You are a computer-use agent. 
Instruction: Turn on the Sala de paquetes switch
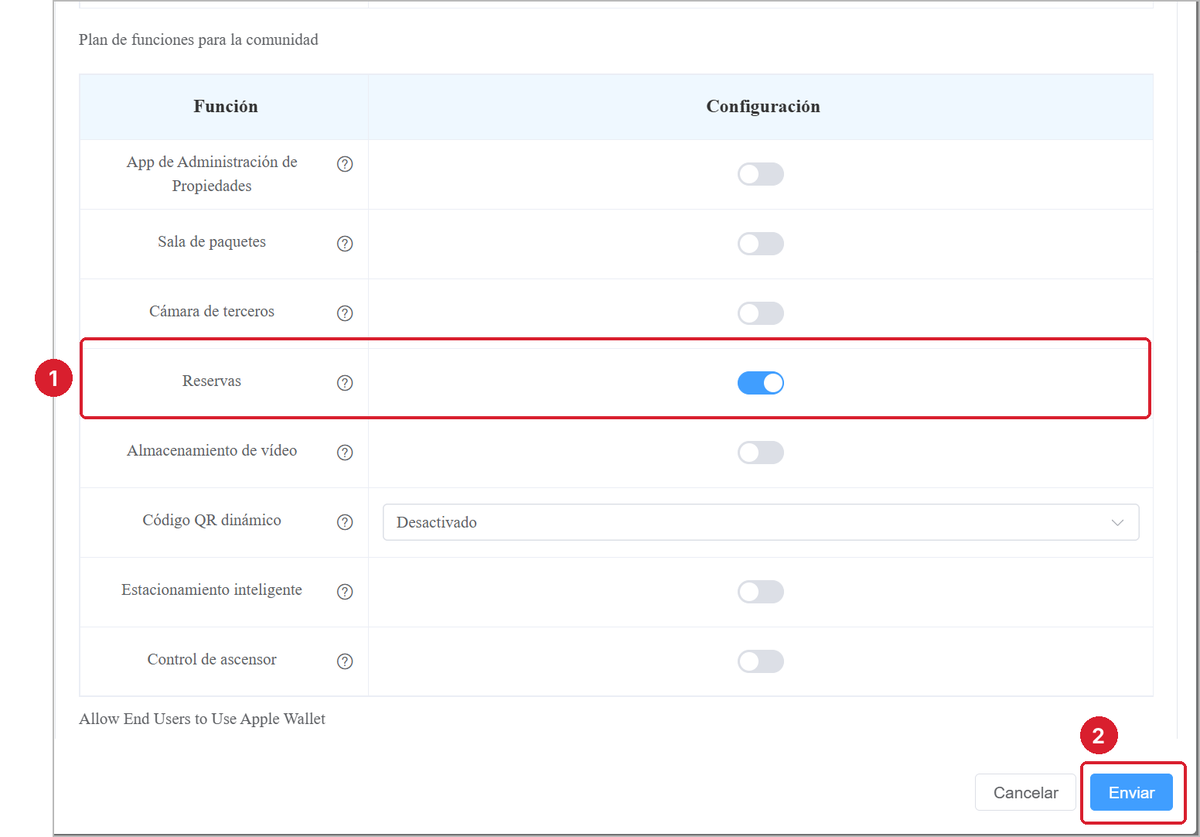click(x=760, y=244)
